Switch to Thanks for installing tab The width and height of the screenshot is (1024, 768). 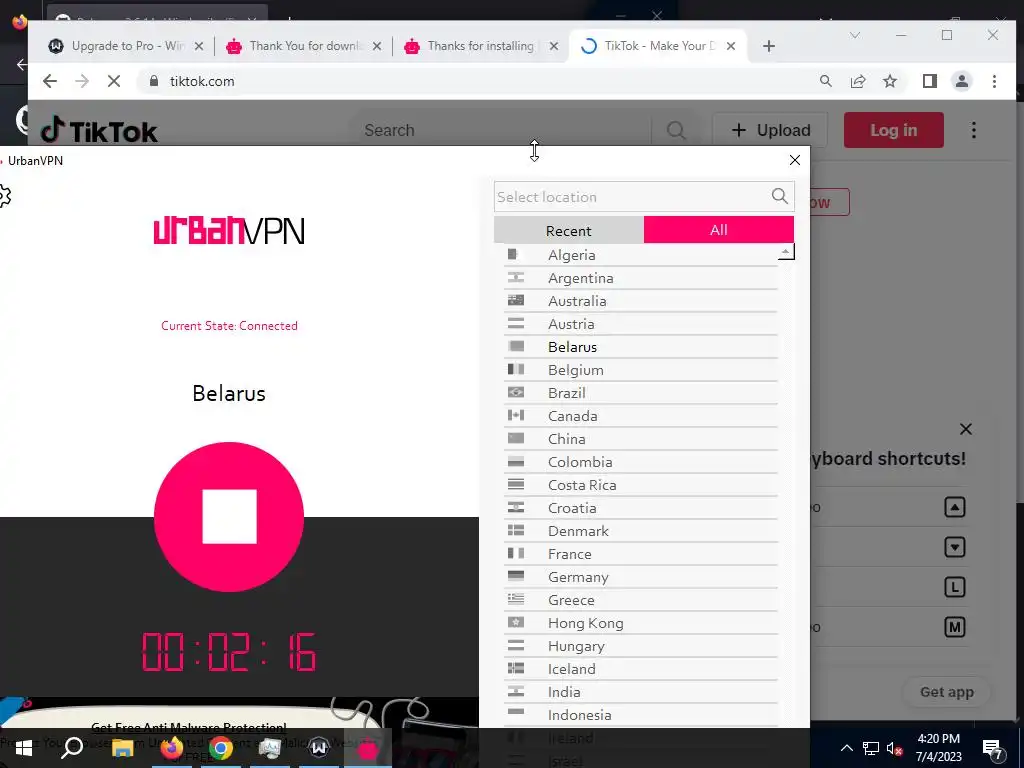coord(481,46)
